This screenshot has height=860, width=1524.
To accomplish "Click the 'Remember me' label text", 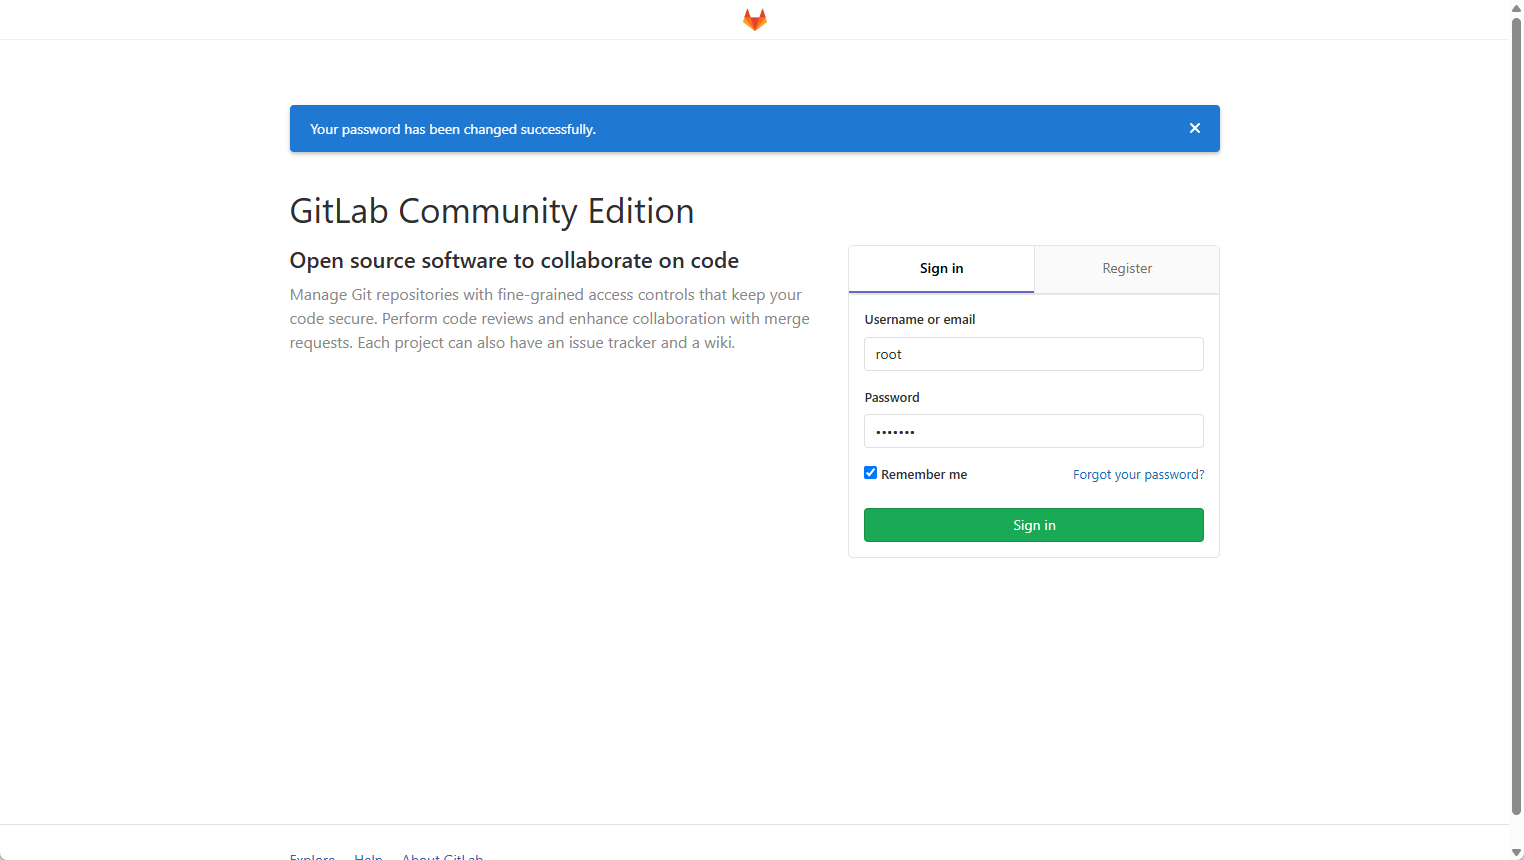I will (924, 475).
